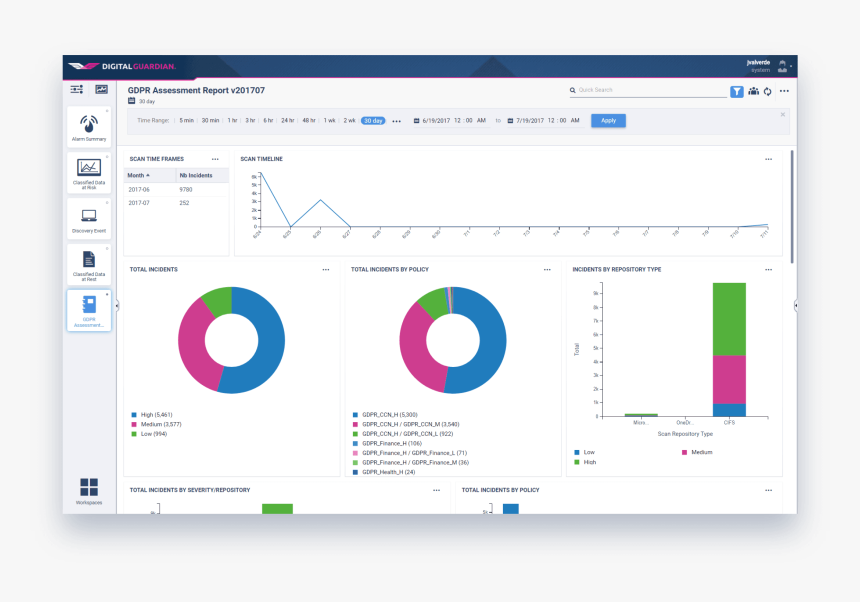Open bottom Total Incidents by Policy options menu
Image resolution: width=860 pixels, height=602 pixels.
pos(768,490)
